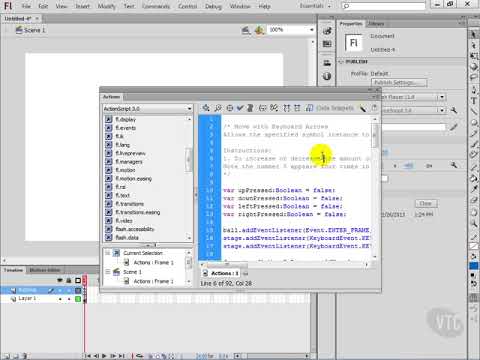Click the Actions : 1 pinned script tab
This screenshot has width=480, height=360.
click(221, 273)
